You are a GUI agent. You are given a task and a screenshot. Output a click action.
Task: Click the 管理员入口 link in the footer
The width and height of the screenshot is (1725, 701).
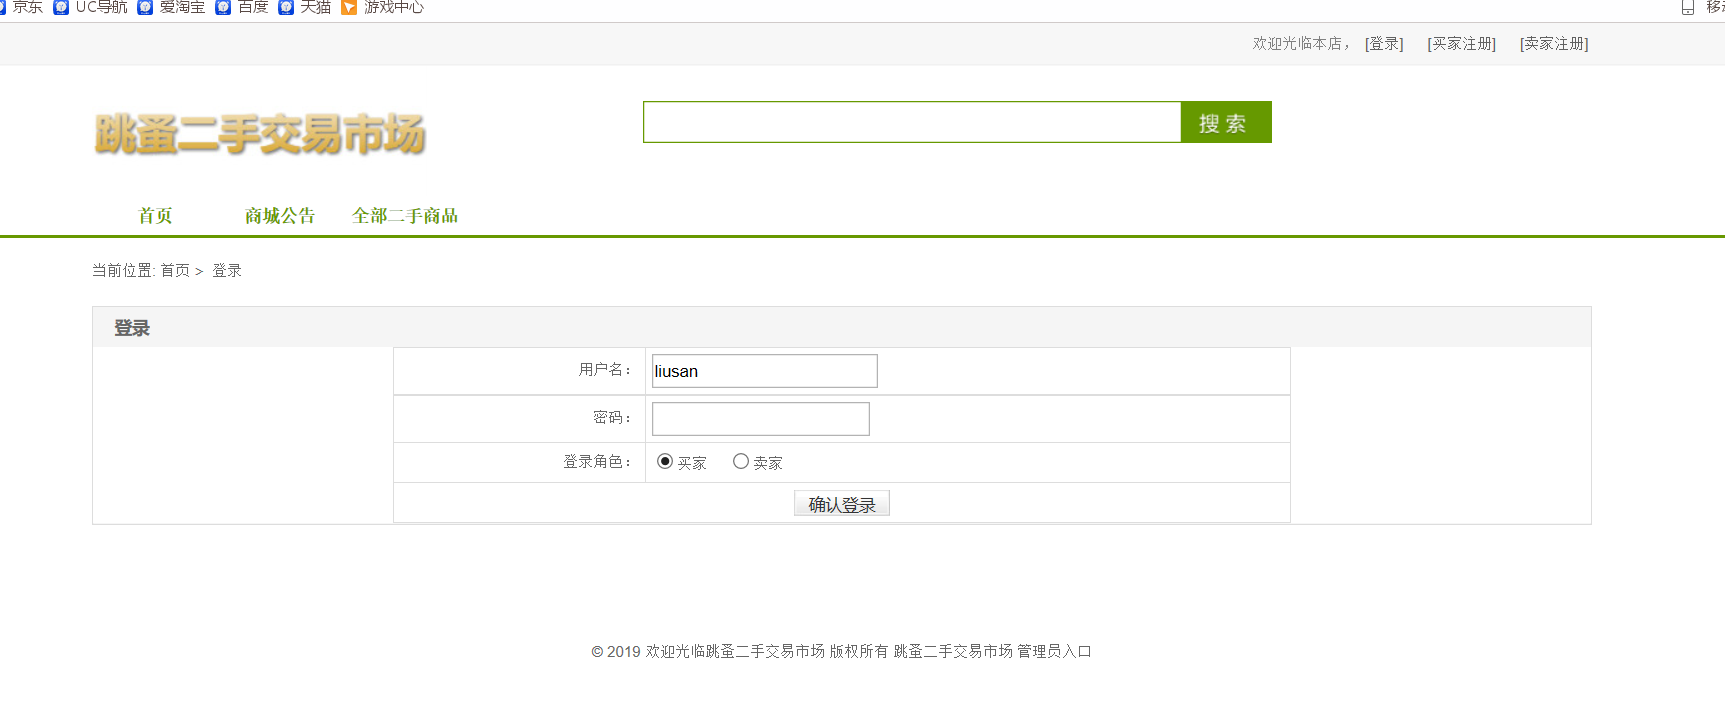click(x=1054, y=651)
